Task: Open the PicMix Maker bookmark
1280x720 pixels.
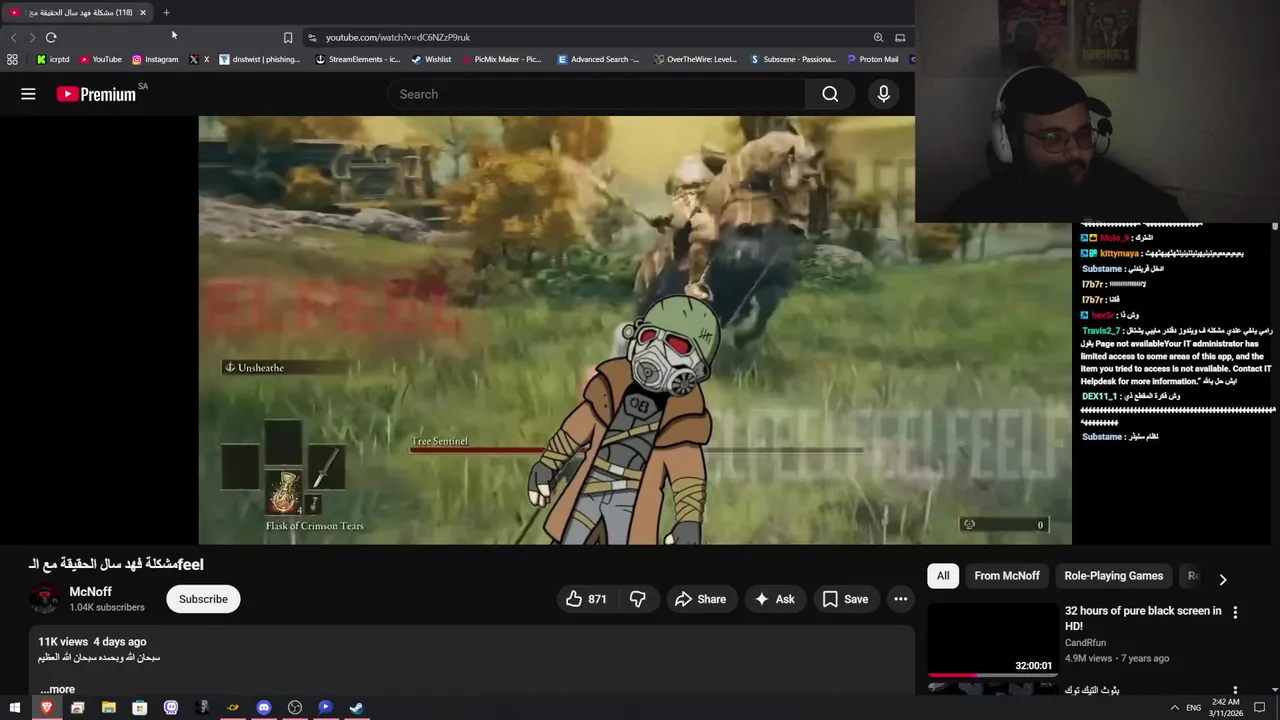Action: coord(502,59)
